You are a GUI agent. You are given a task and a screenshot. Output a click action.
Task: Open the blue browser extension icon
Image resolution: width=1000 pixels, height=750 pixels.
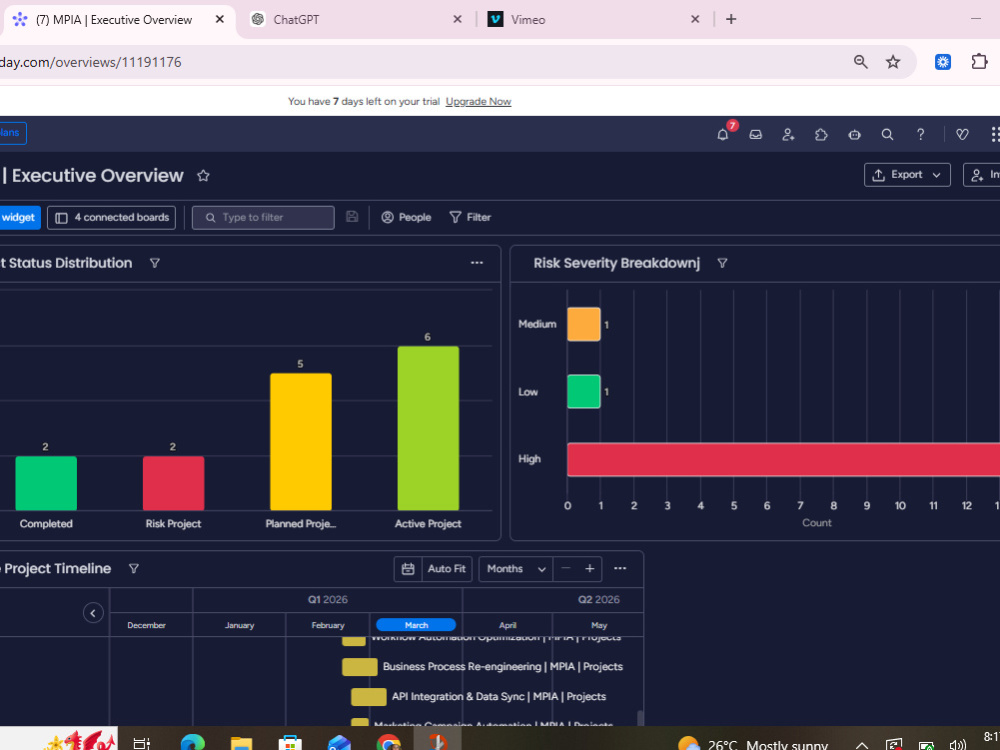click(943, 62)
